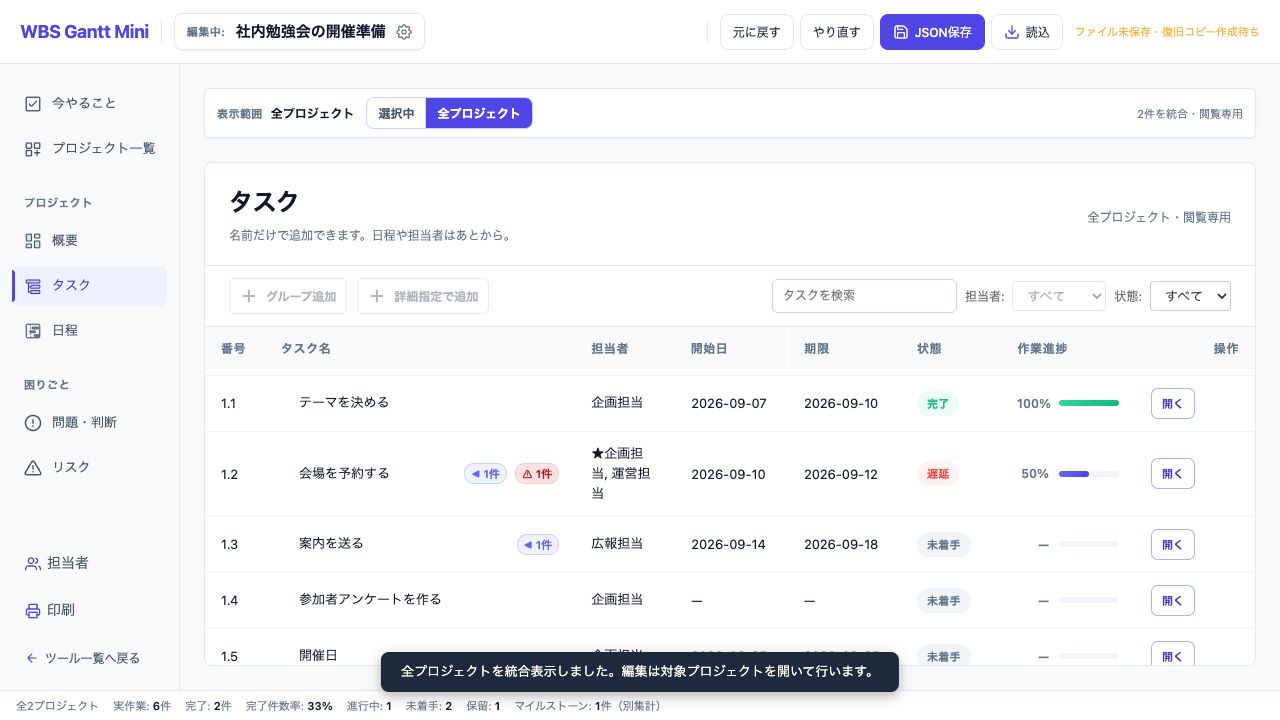
Task: Click the 遅延 status badge
Action: tap(938, 474)
